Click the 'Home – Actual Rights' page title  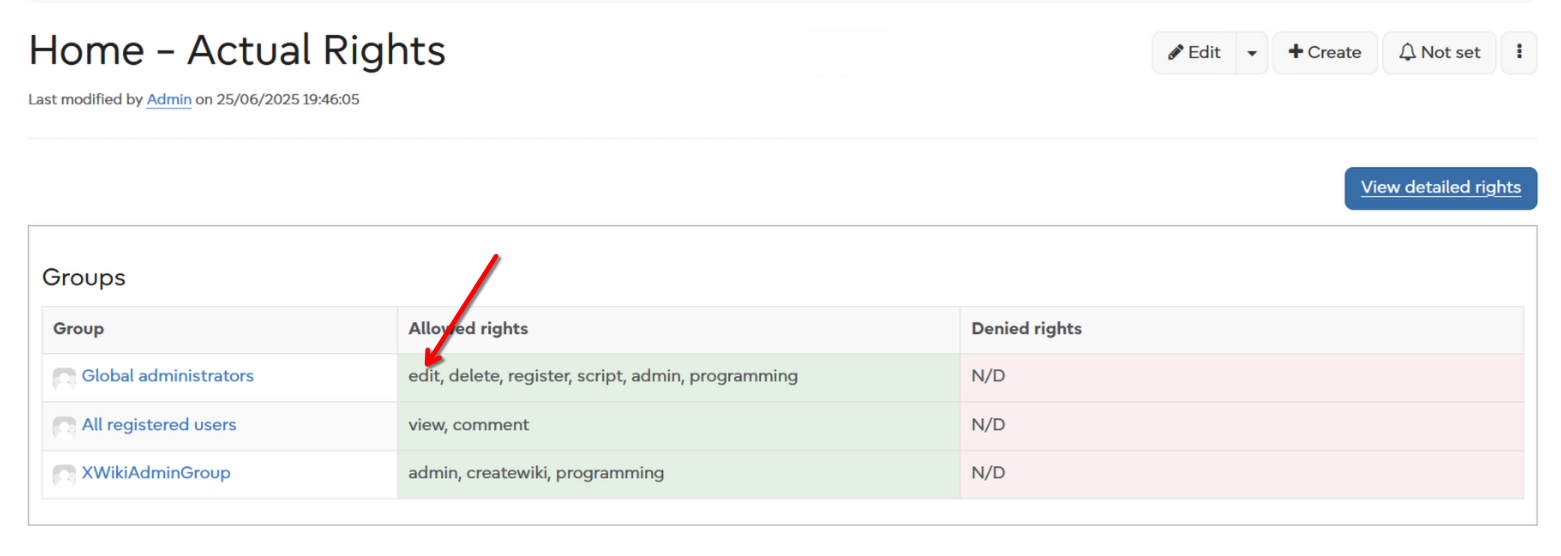(237, 50)
